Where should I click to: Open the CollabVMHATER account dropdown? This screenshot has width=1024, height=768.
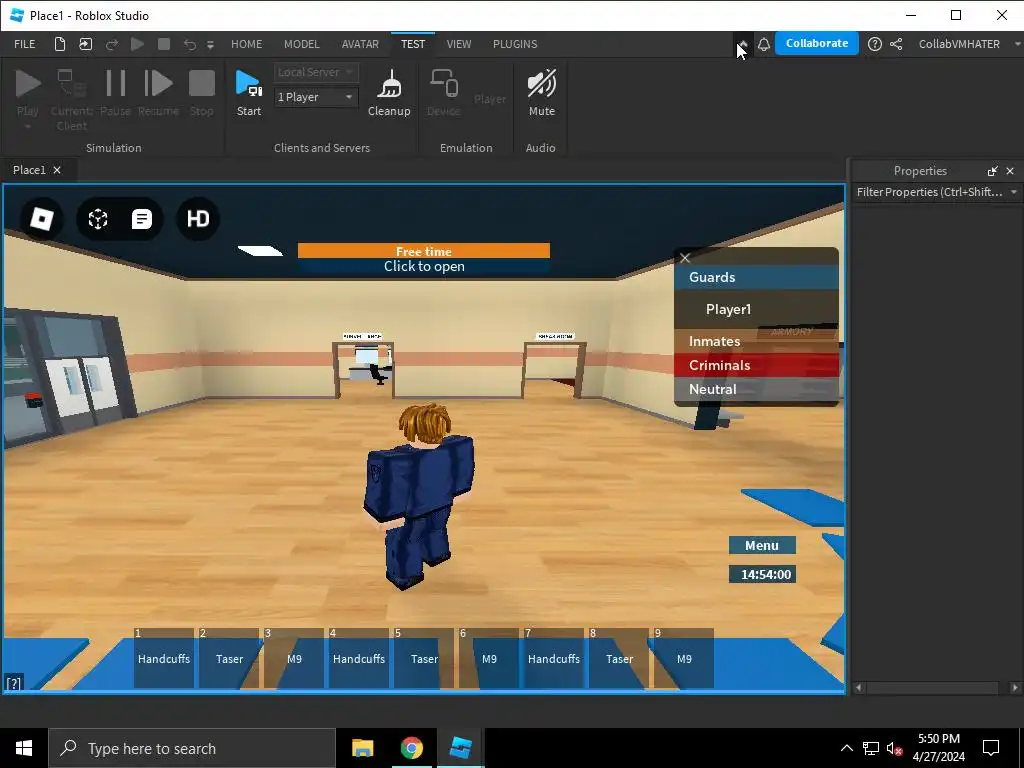[x=968, y=44]
